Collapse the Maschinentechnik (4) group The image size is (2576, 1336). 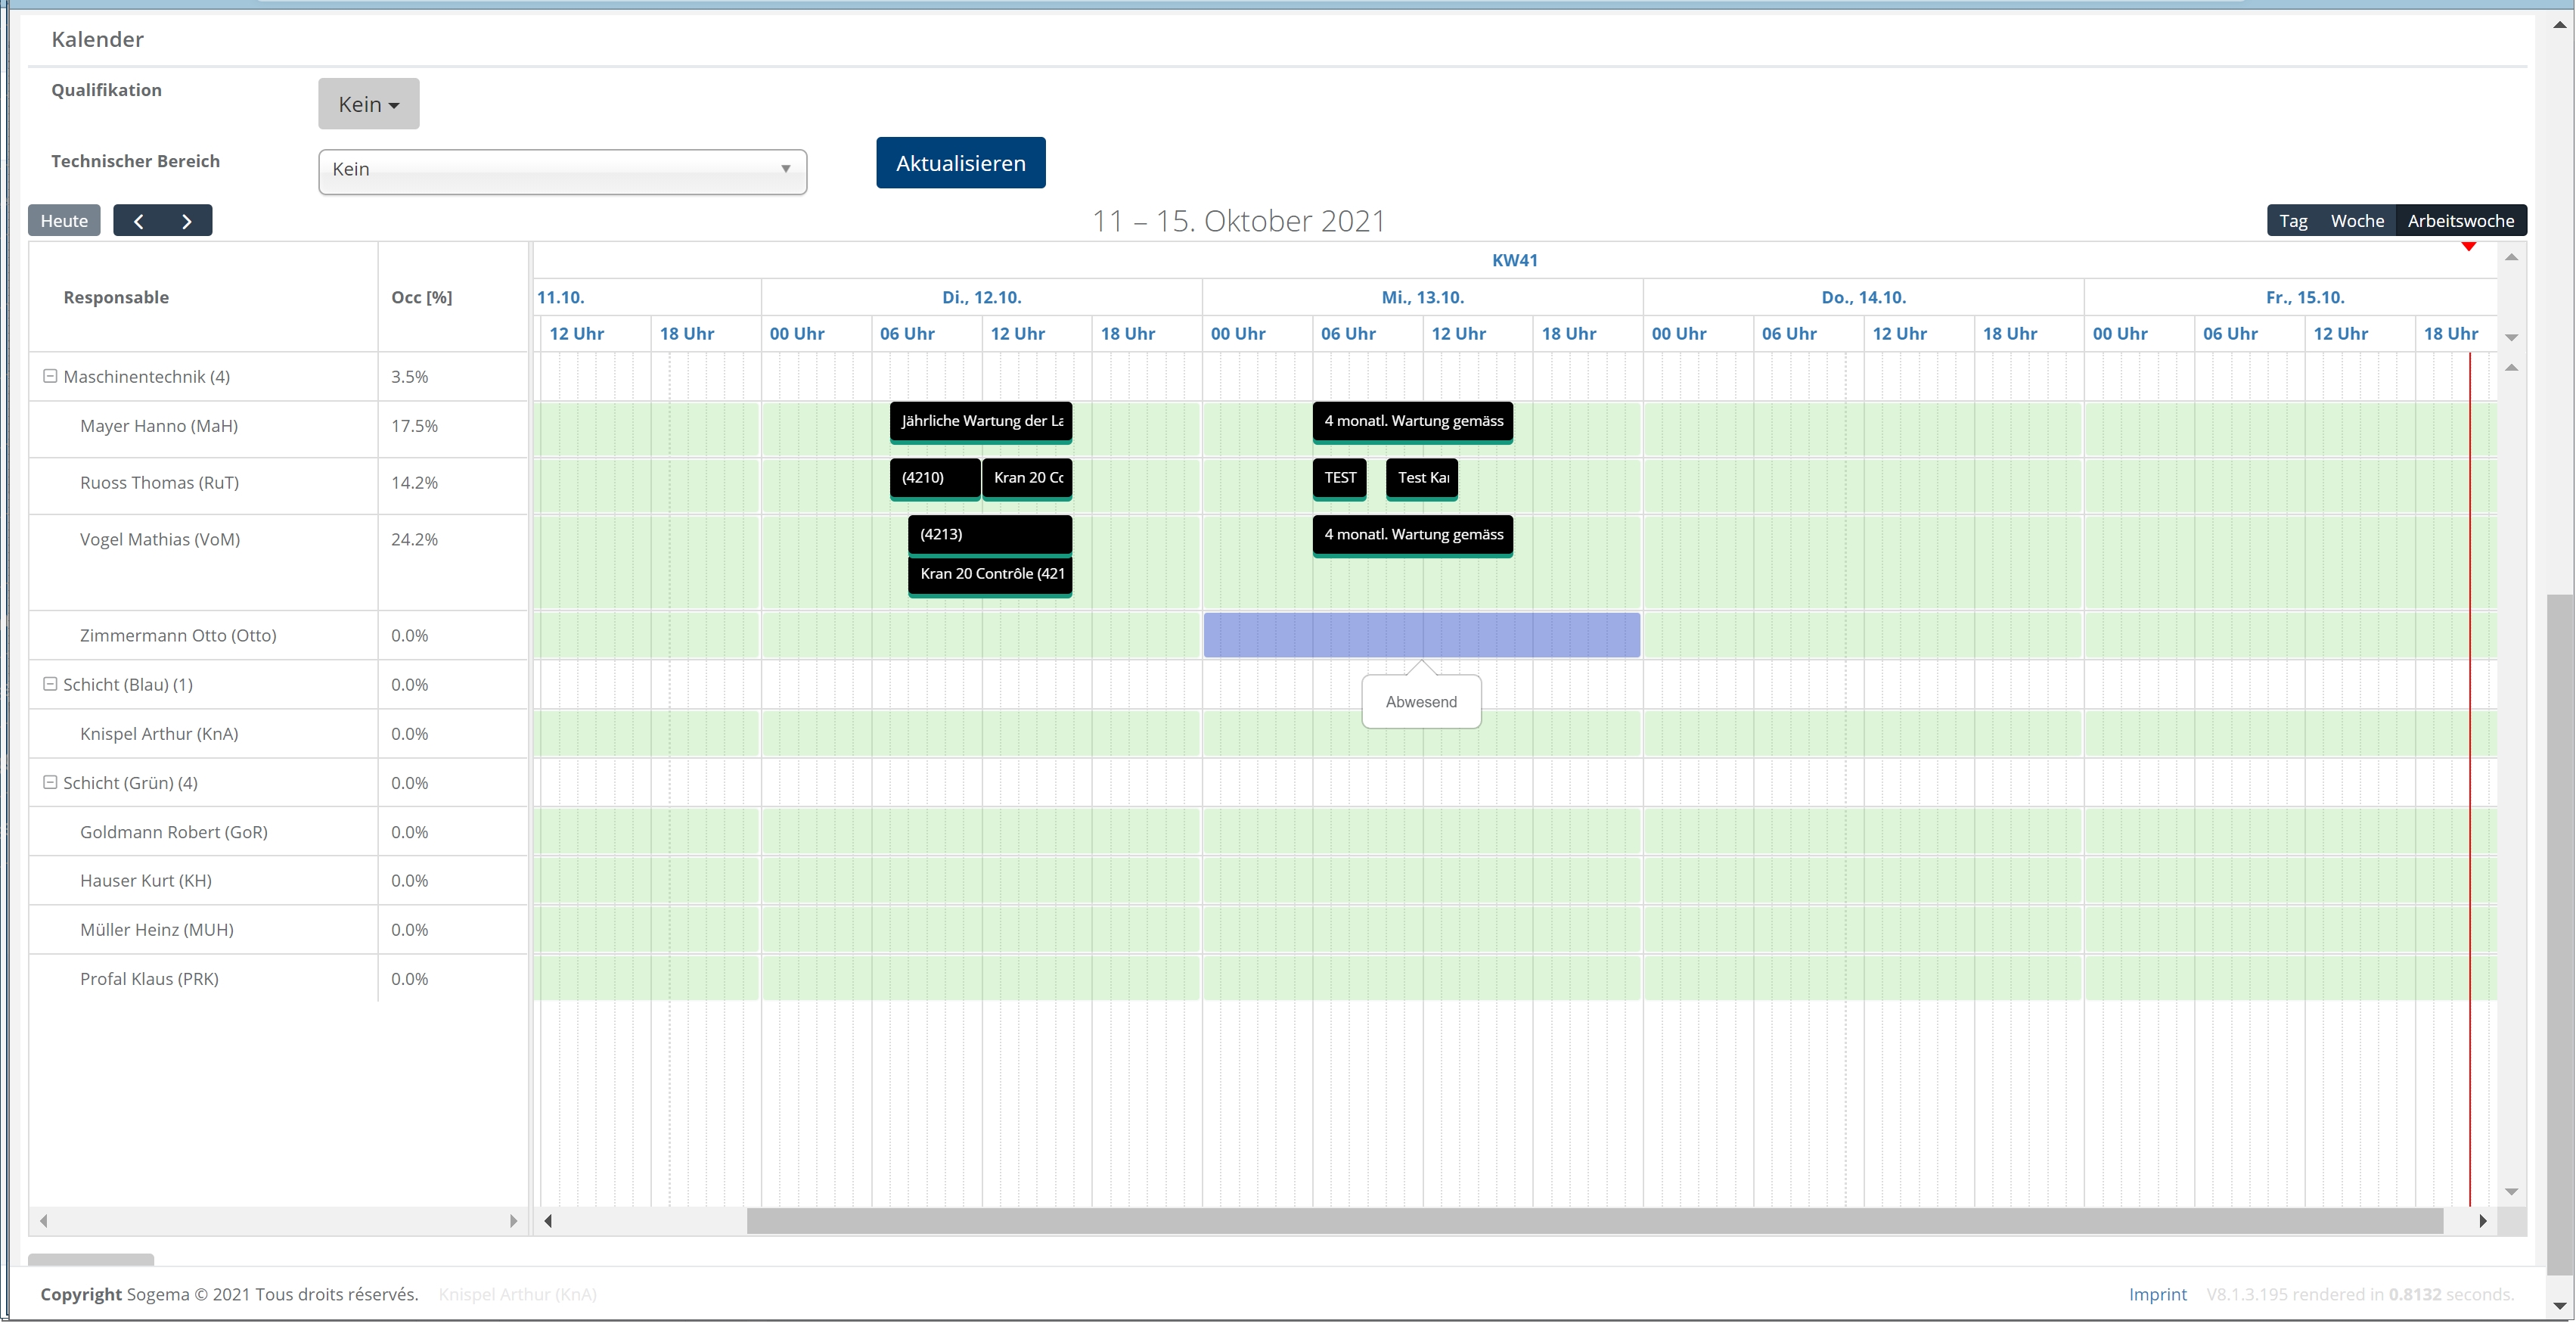50,377
